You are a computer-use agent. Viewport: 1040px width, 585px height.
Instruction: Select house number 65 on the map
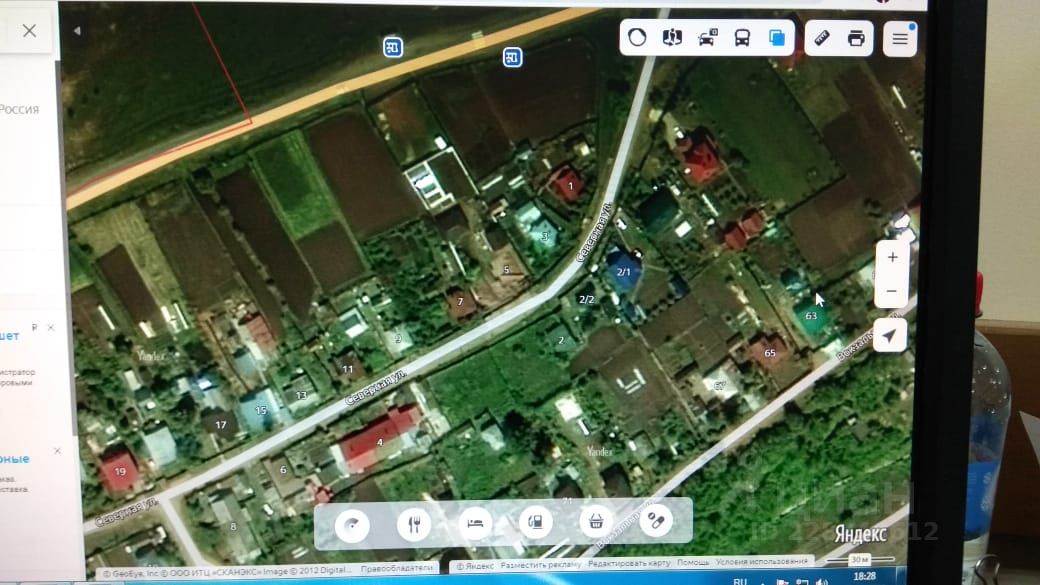click(770, 354)
